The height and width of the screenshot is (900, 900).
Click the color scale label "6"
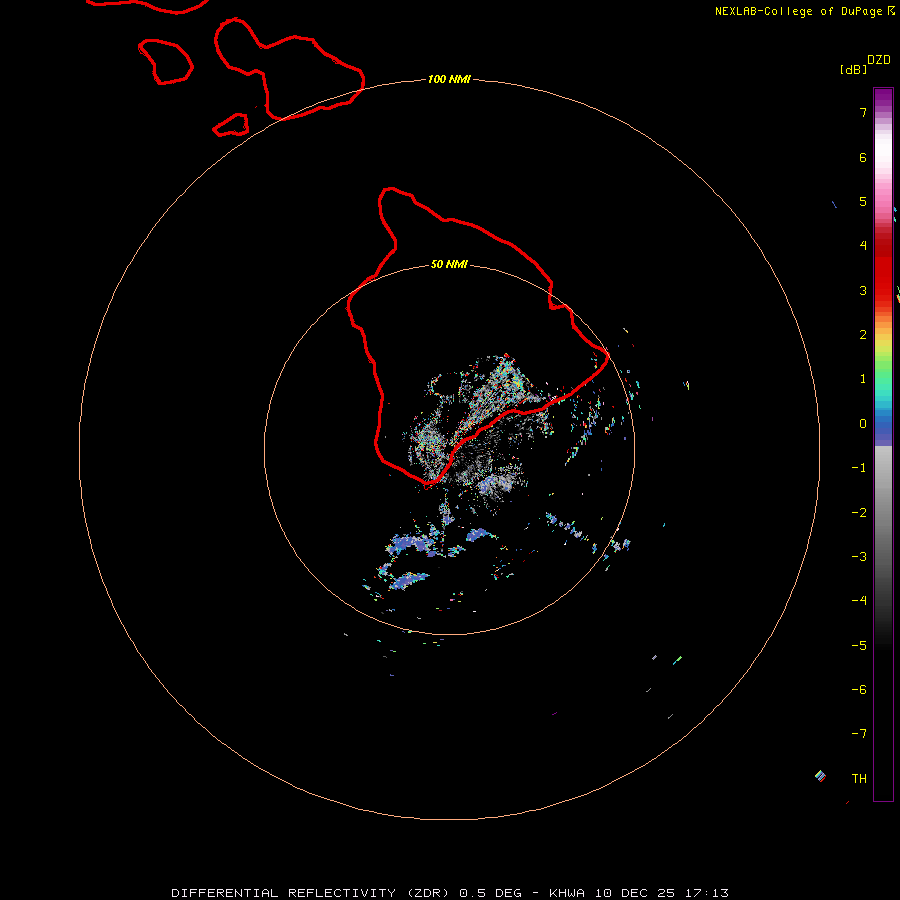pyautogui.click(x=863, y=157)
